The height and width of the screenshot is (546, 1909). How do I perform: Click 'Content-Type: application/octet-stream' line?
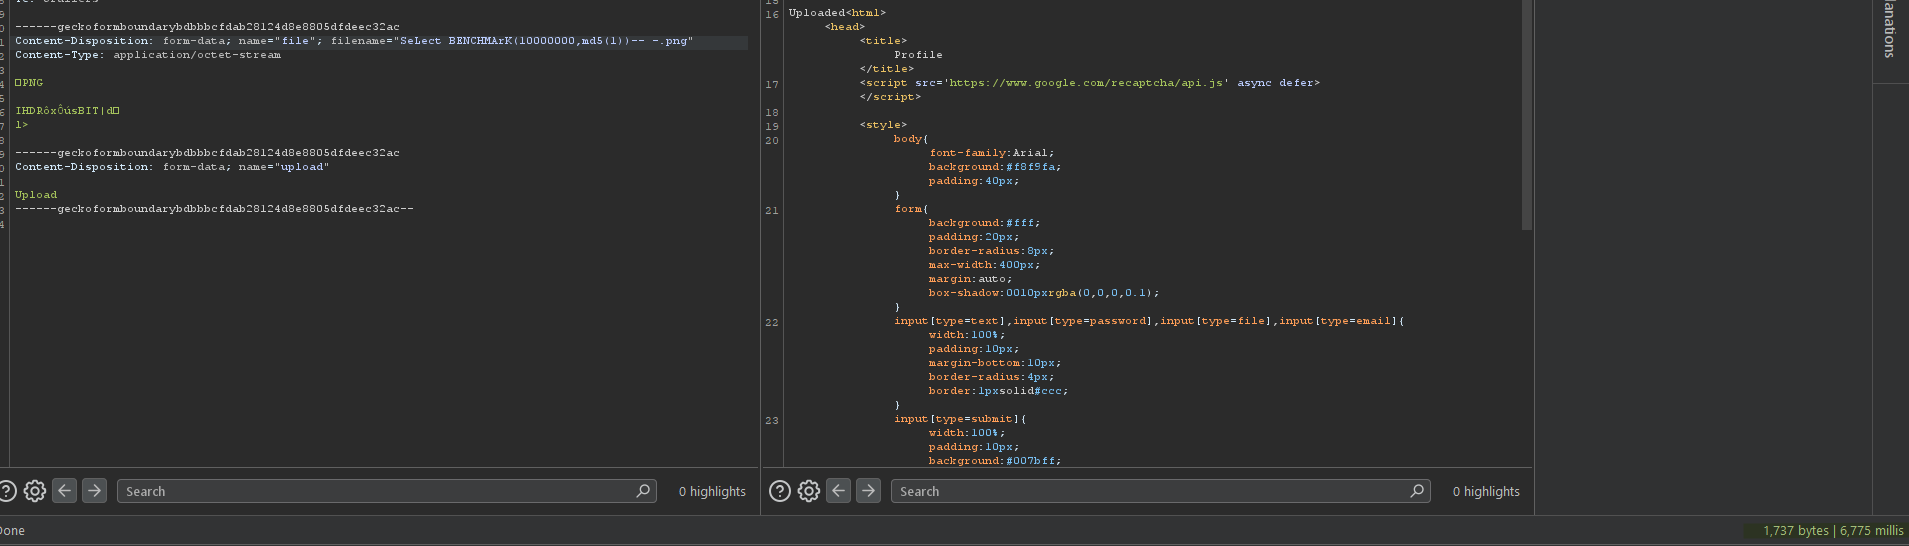point(148,55)
